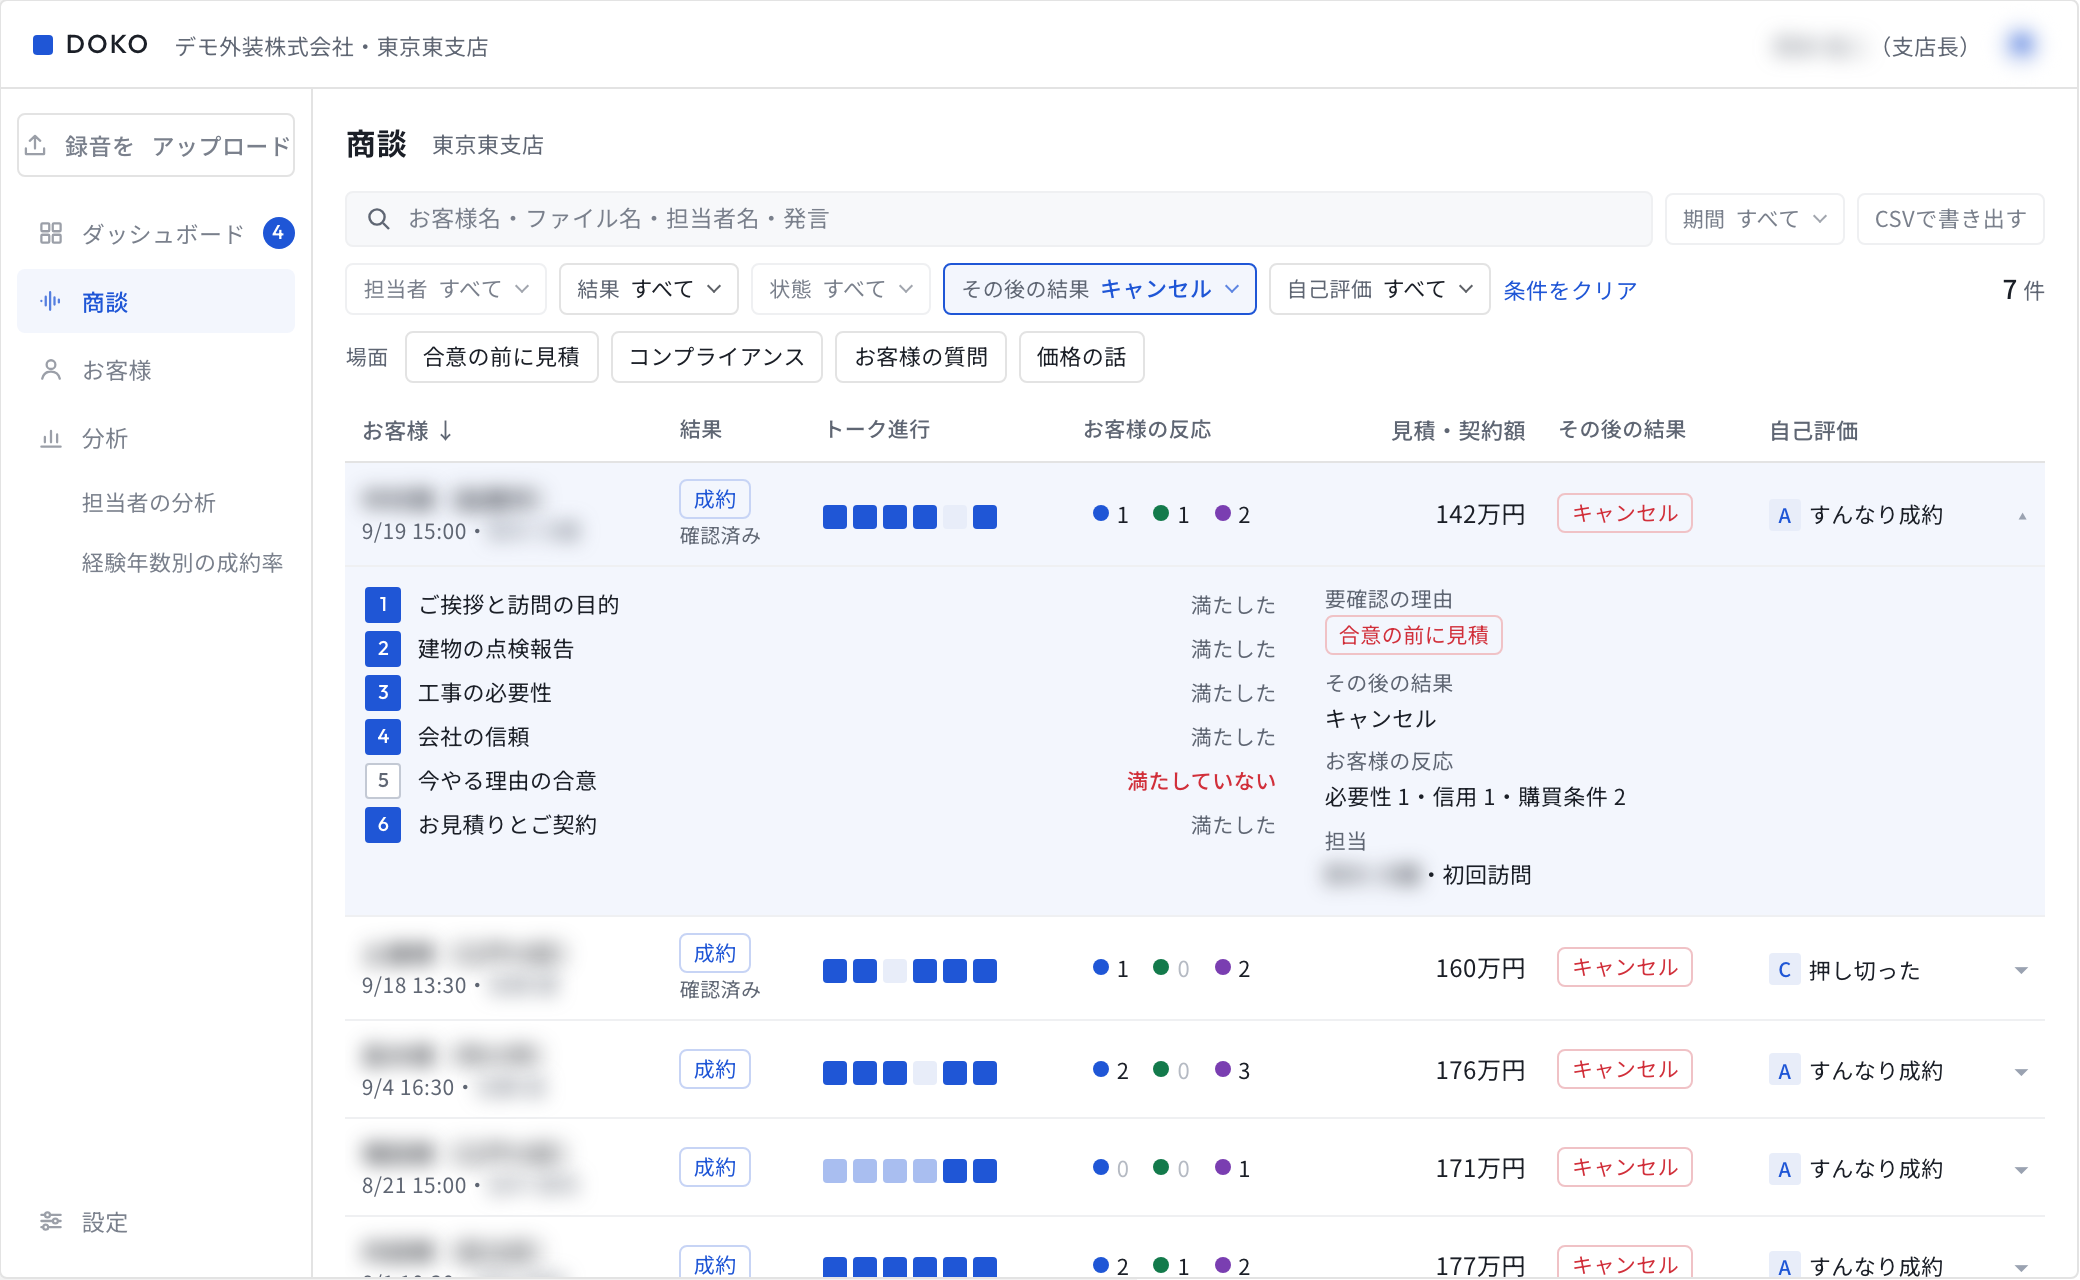Click the 商談 waveform icon in sidebar
Viewport: 2080px width, 1280px height.
pyautogui.click(x=51, y=301)
